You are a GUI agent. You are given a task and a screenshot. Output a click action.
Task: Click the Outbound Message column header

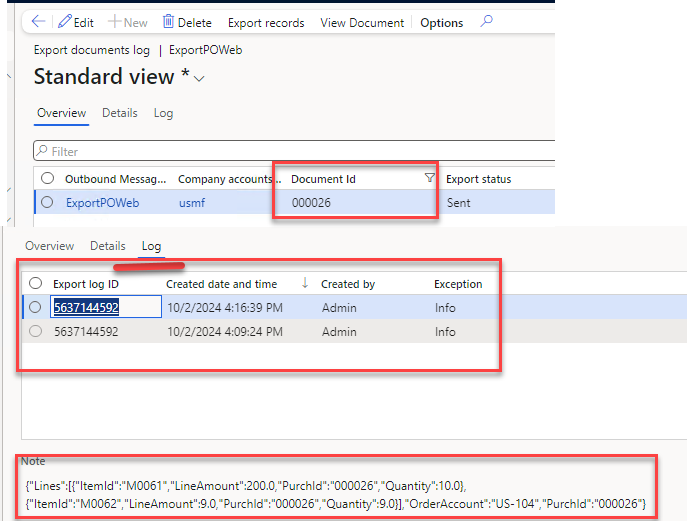point(116,179)
